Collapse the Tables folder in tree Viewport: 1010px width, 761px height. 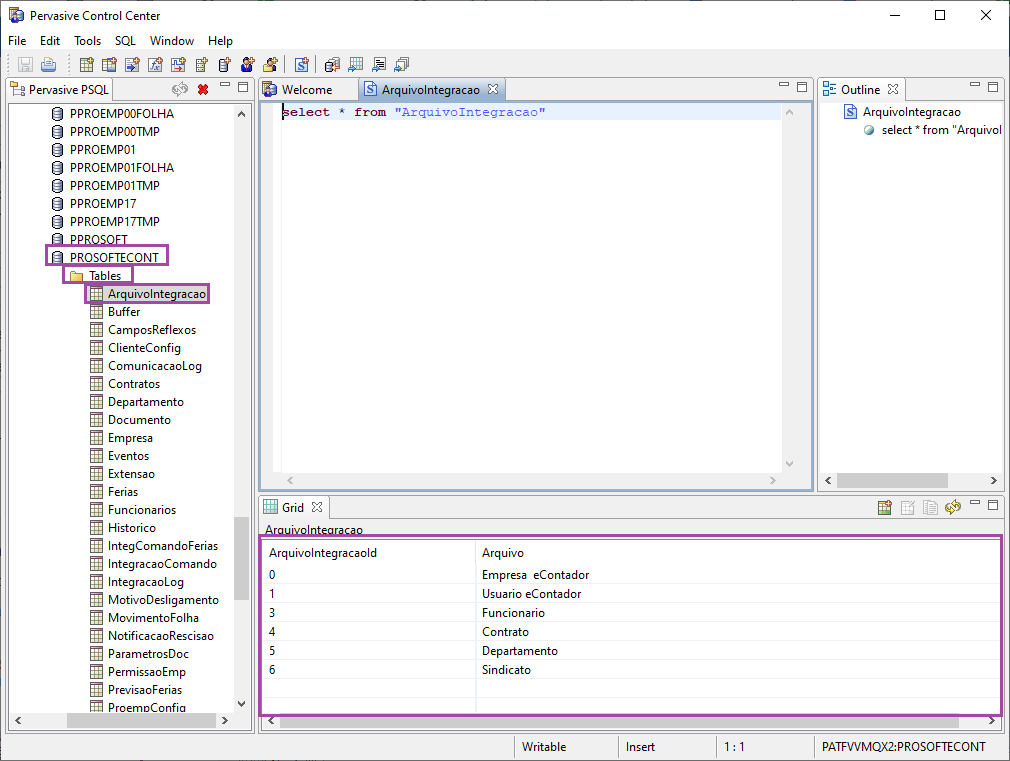[x=104, y=275]
